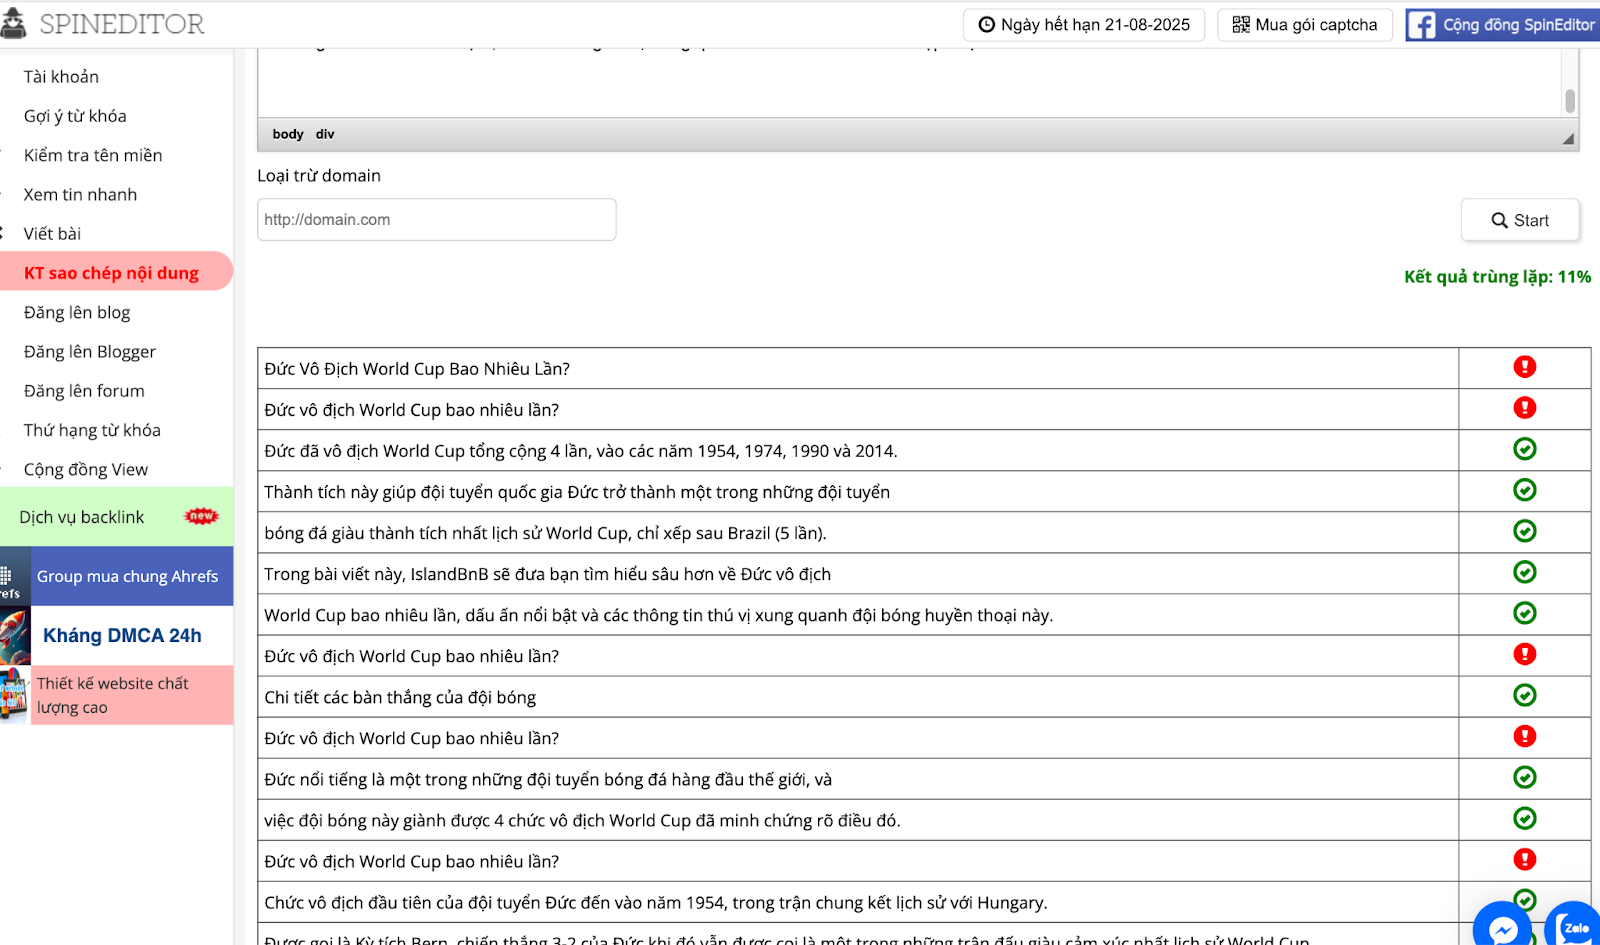
Task: Click the Ngày hết hạn 21-08-2025 button
Action: coord(1084,25)
